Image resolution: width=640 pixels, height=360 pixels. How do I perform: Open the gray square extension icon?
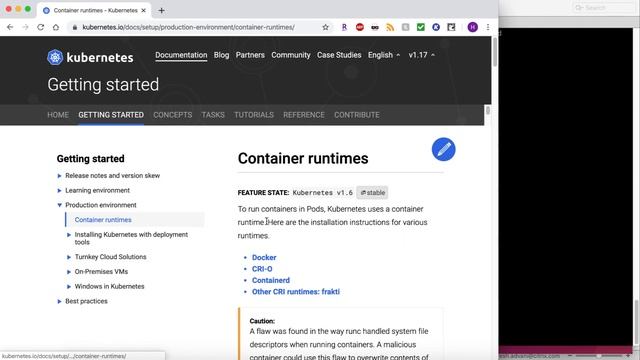point(405,27)
